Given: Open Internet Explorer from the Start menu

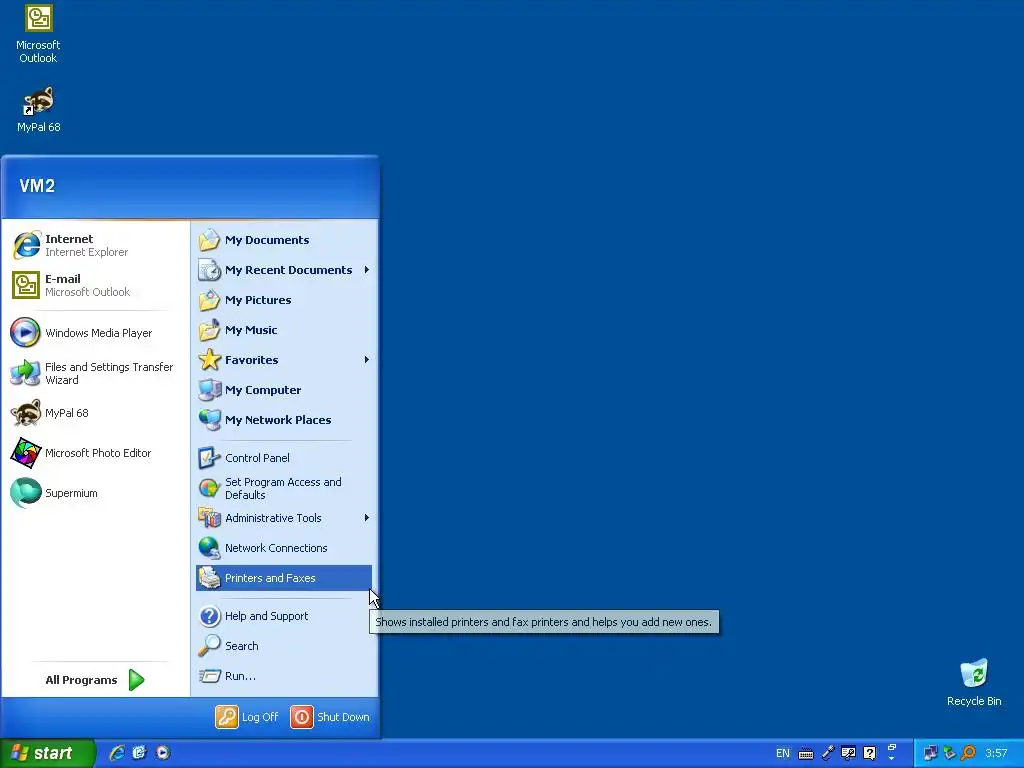Looking at the screenshot, I should (95, 246).
